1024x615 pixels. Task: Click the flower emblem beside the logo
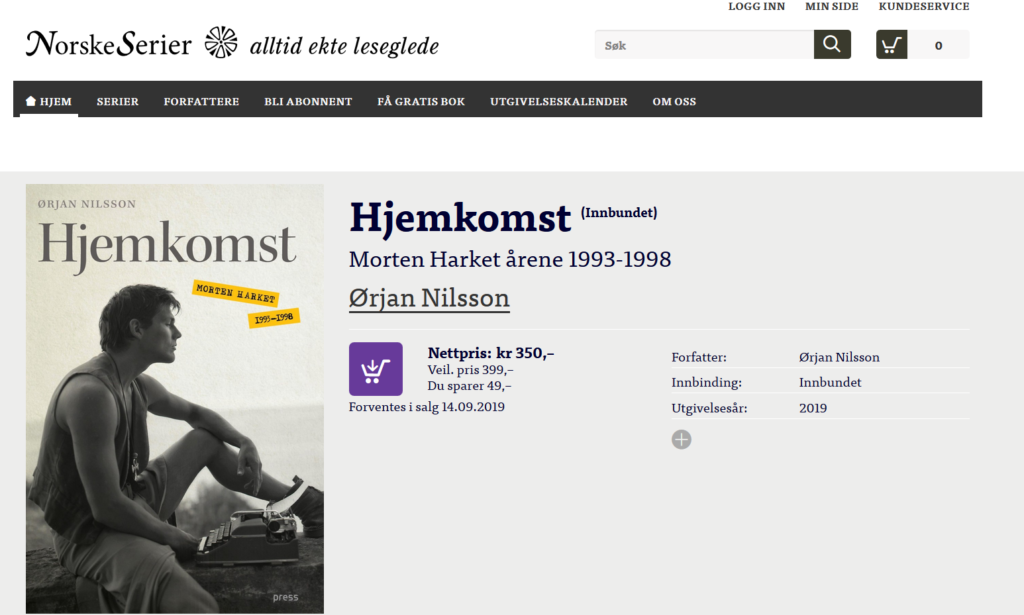point(221,43)
